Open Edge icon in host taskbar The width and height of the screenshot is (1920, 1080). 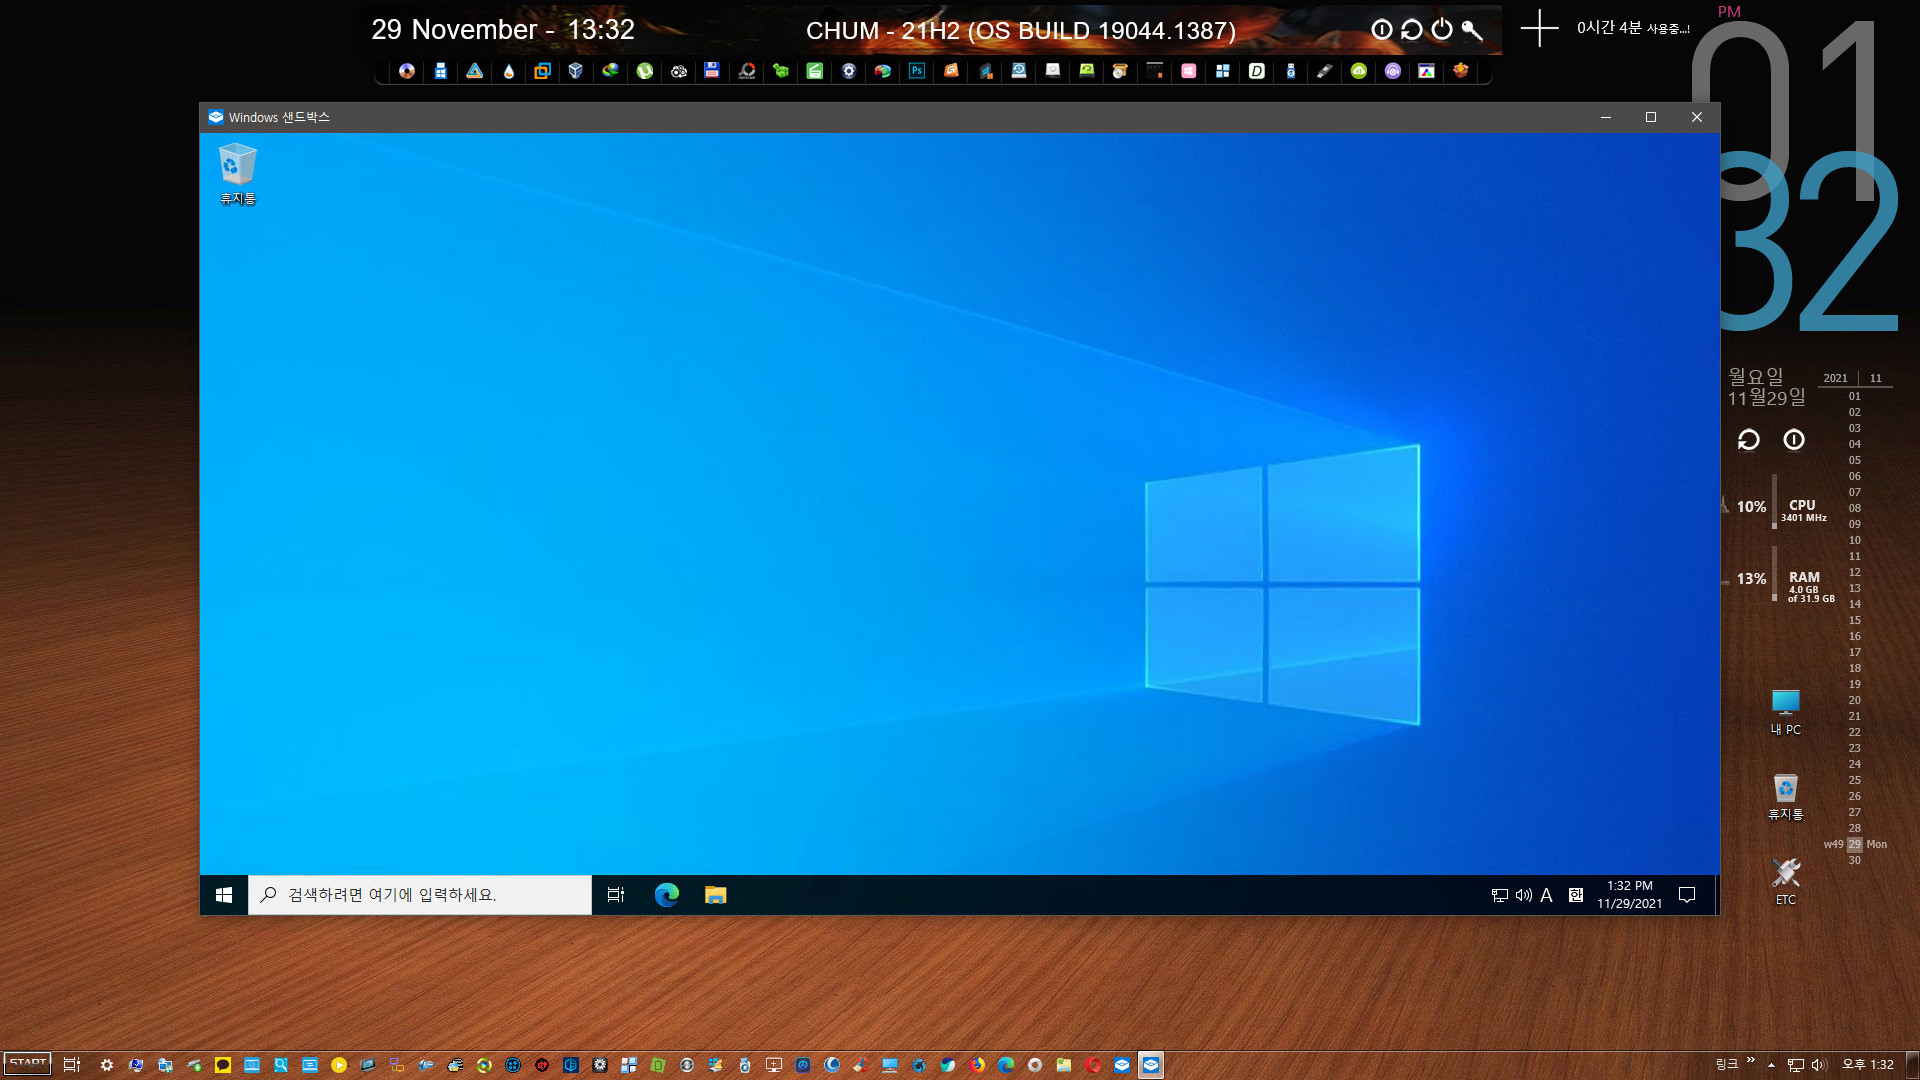(1006, 1065)
